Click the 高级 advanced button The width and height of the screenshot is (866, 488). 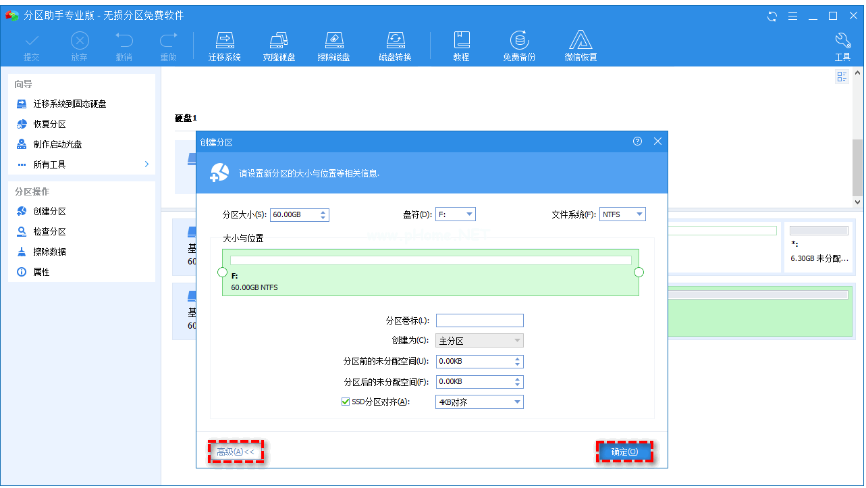(235, 453)
